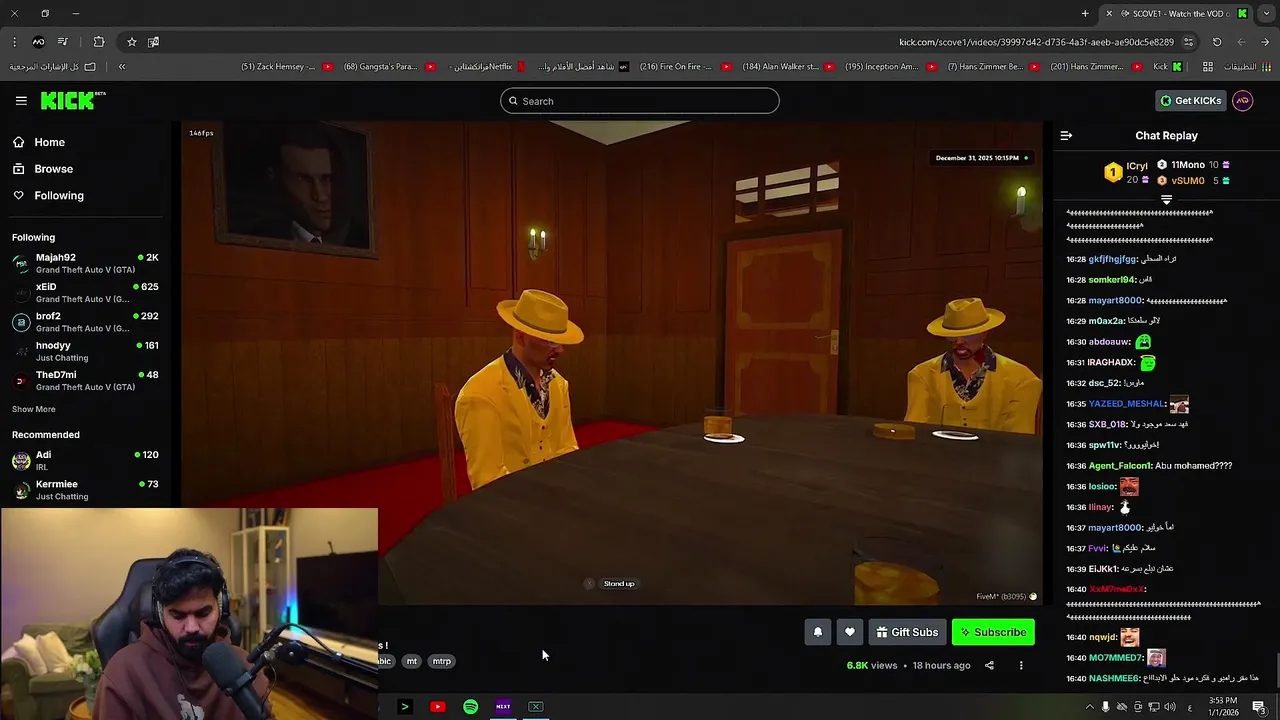The height and width of the screenshot is (720, 1280).
Task: Follow the channel with the heart button
Action: pos(850,632)
